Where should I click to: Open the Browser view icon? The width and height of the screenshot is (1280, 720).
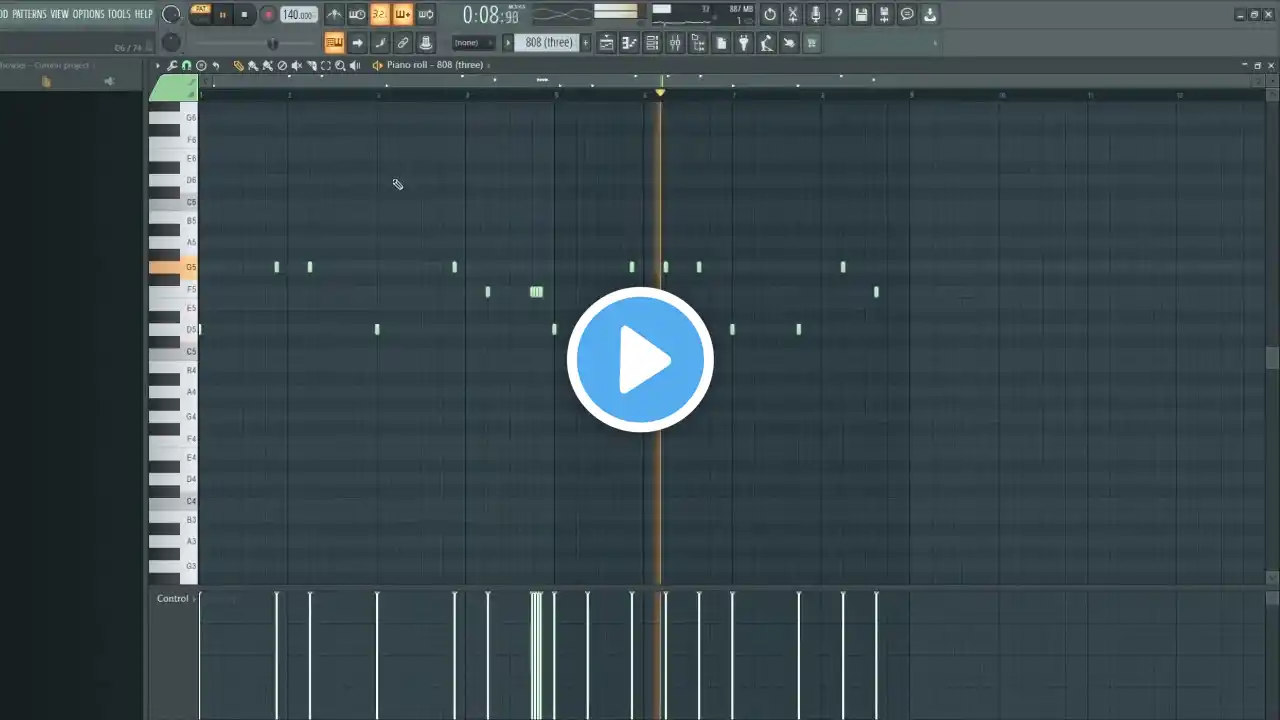click(x=698, y=43)
